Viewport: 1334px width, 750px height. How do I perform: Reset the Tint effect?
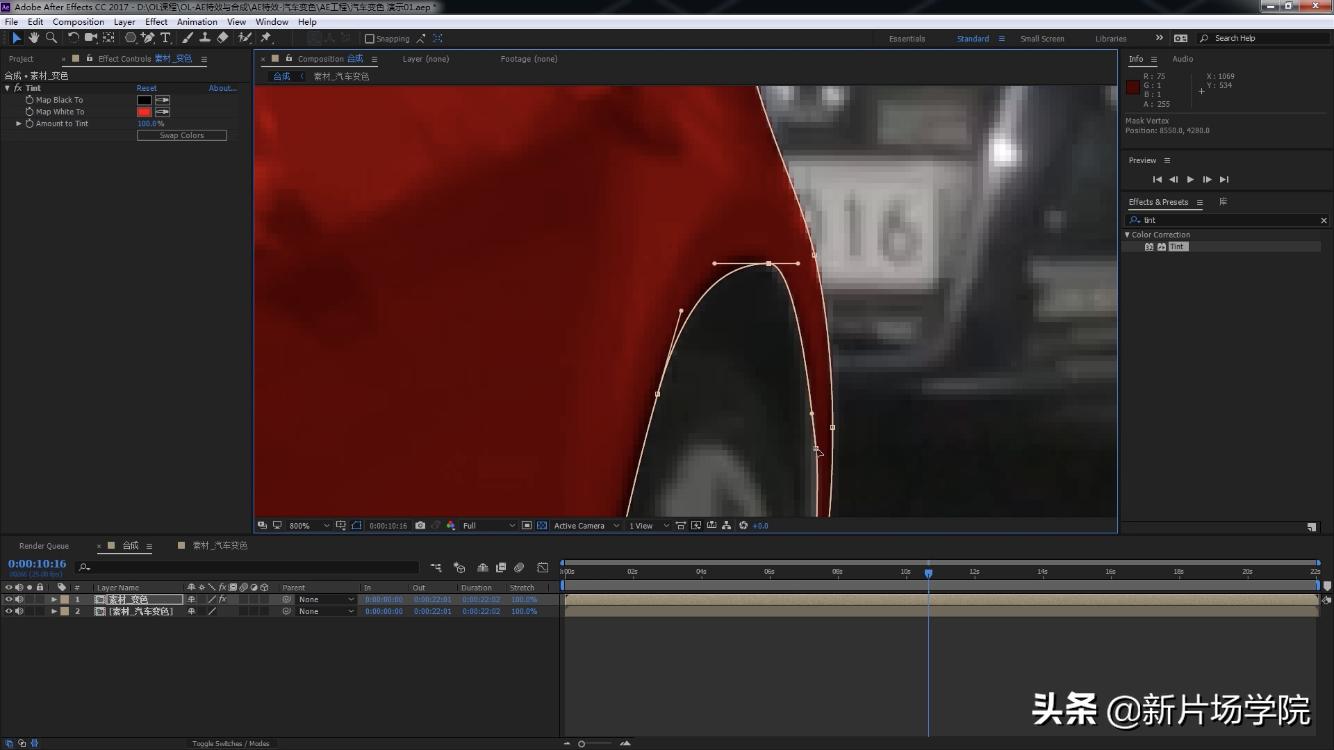[147, 88]
